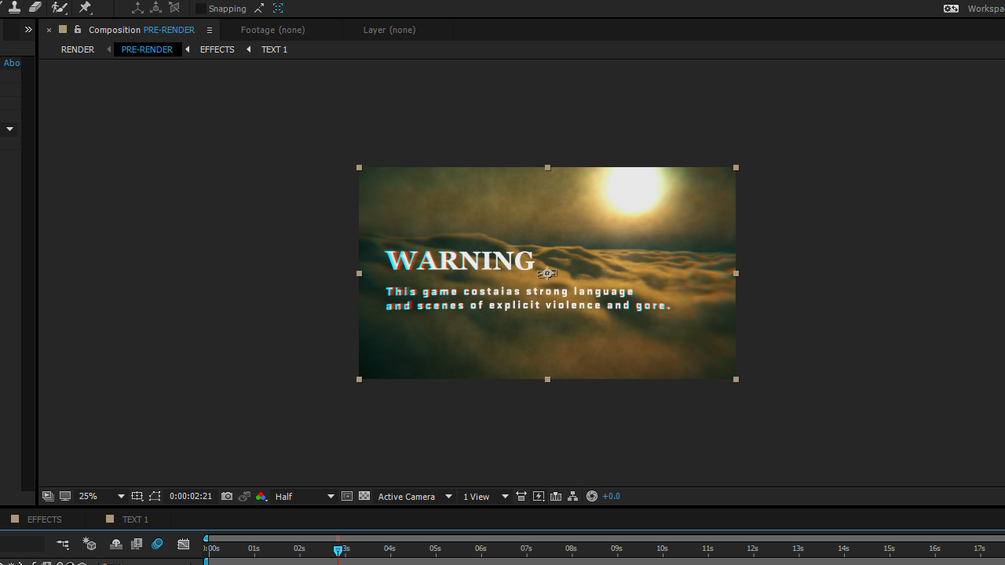The width and height of the screenshot is (1005, 565).
Task: Open the Composition Mini-Flowchart in timeline
Action: pyautogui.click(x=63, y=545)
